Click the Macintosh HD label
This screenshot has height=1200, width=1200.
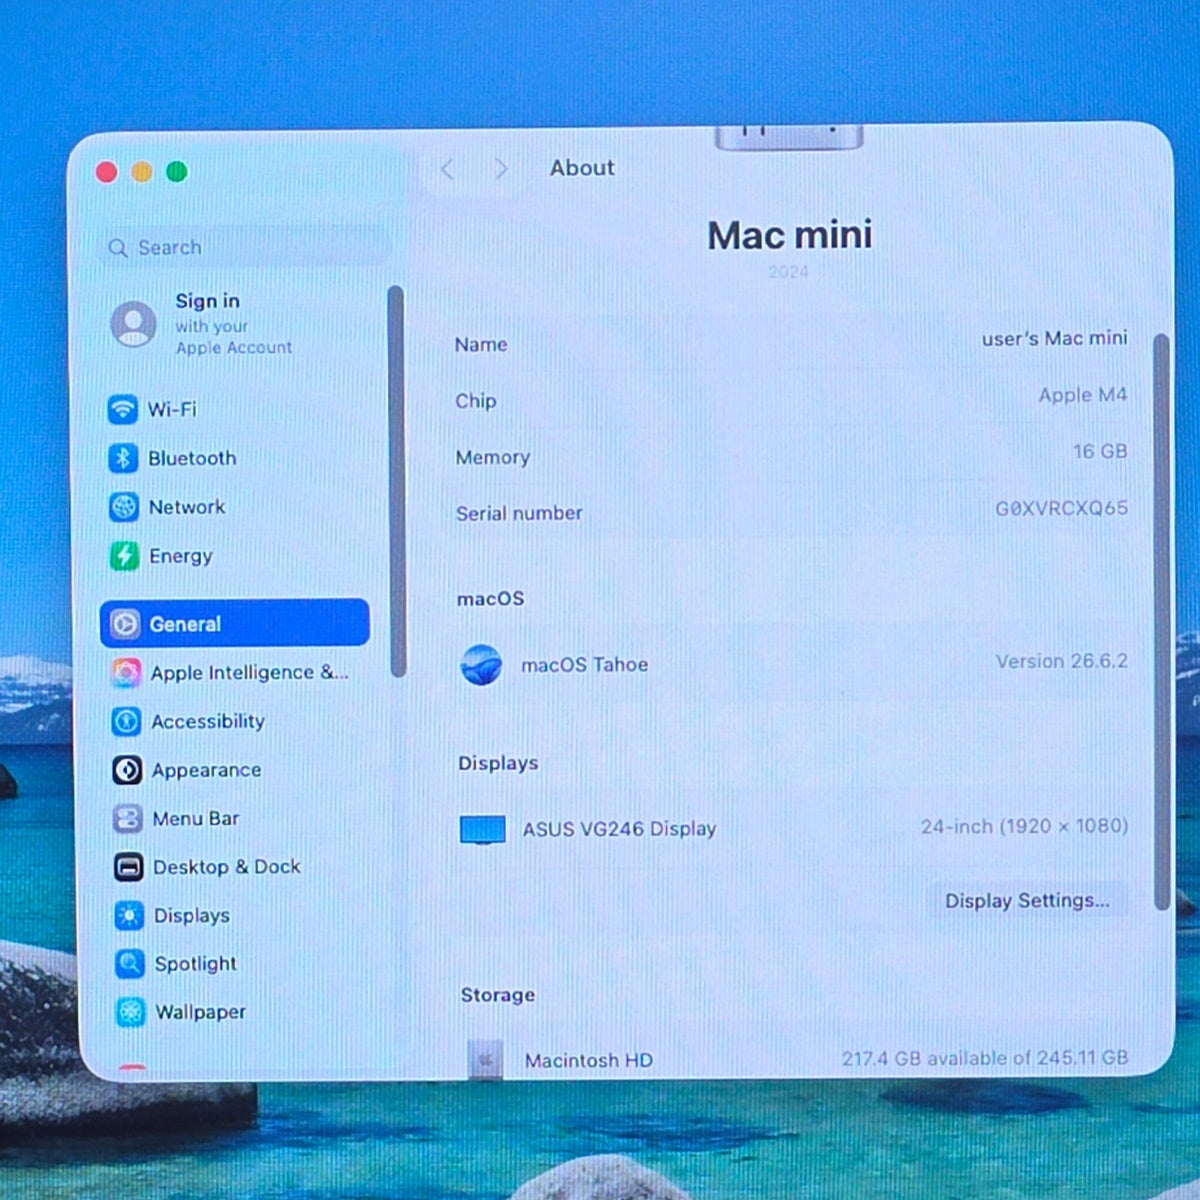(588, 1060)
